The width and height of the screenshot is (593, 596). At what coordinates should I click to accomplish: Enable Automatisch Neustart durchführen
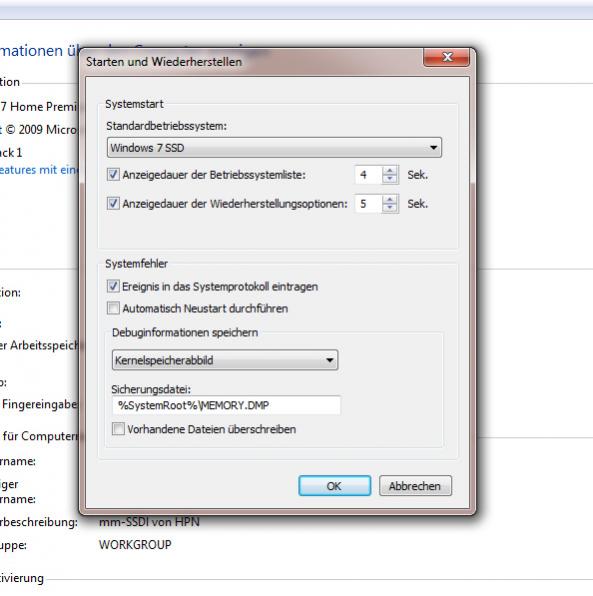[113, 308]
